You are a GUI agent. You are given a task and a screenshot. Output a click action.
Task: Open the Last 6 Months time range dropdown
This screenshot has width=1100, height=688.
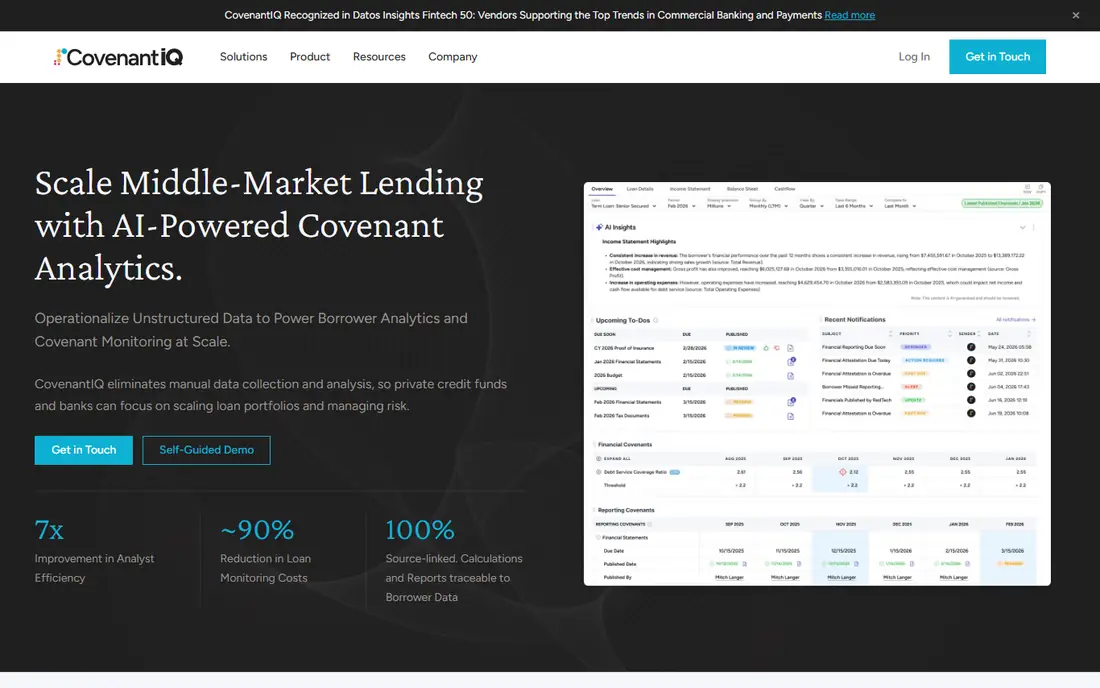[x=854, y=206]
